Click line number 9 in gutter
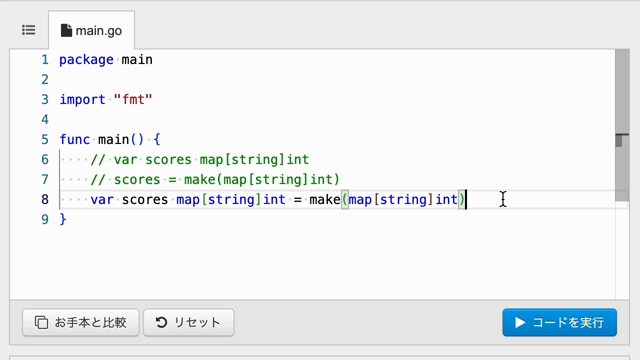Image resolution: width=640 pixels, height=360 pixels. pyautogui.click(x=45, y=220)
